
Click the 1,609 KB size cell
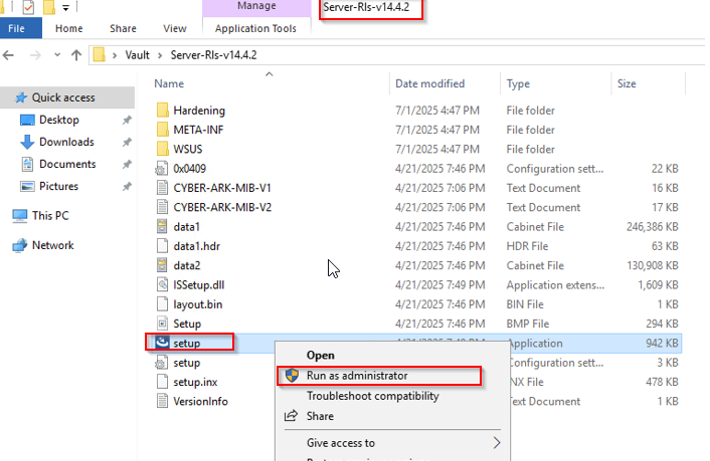tap(658, 285)
